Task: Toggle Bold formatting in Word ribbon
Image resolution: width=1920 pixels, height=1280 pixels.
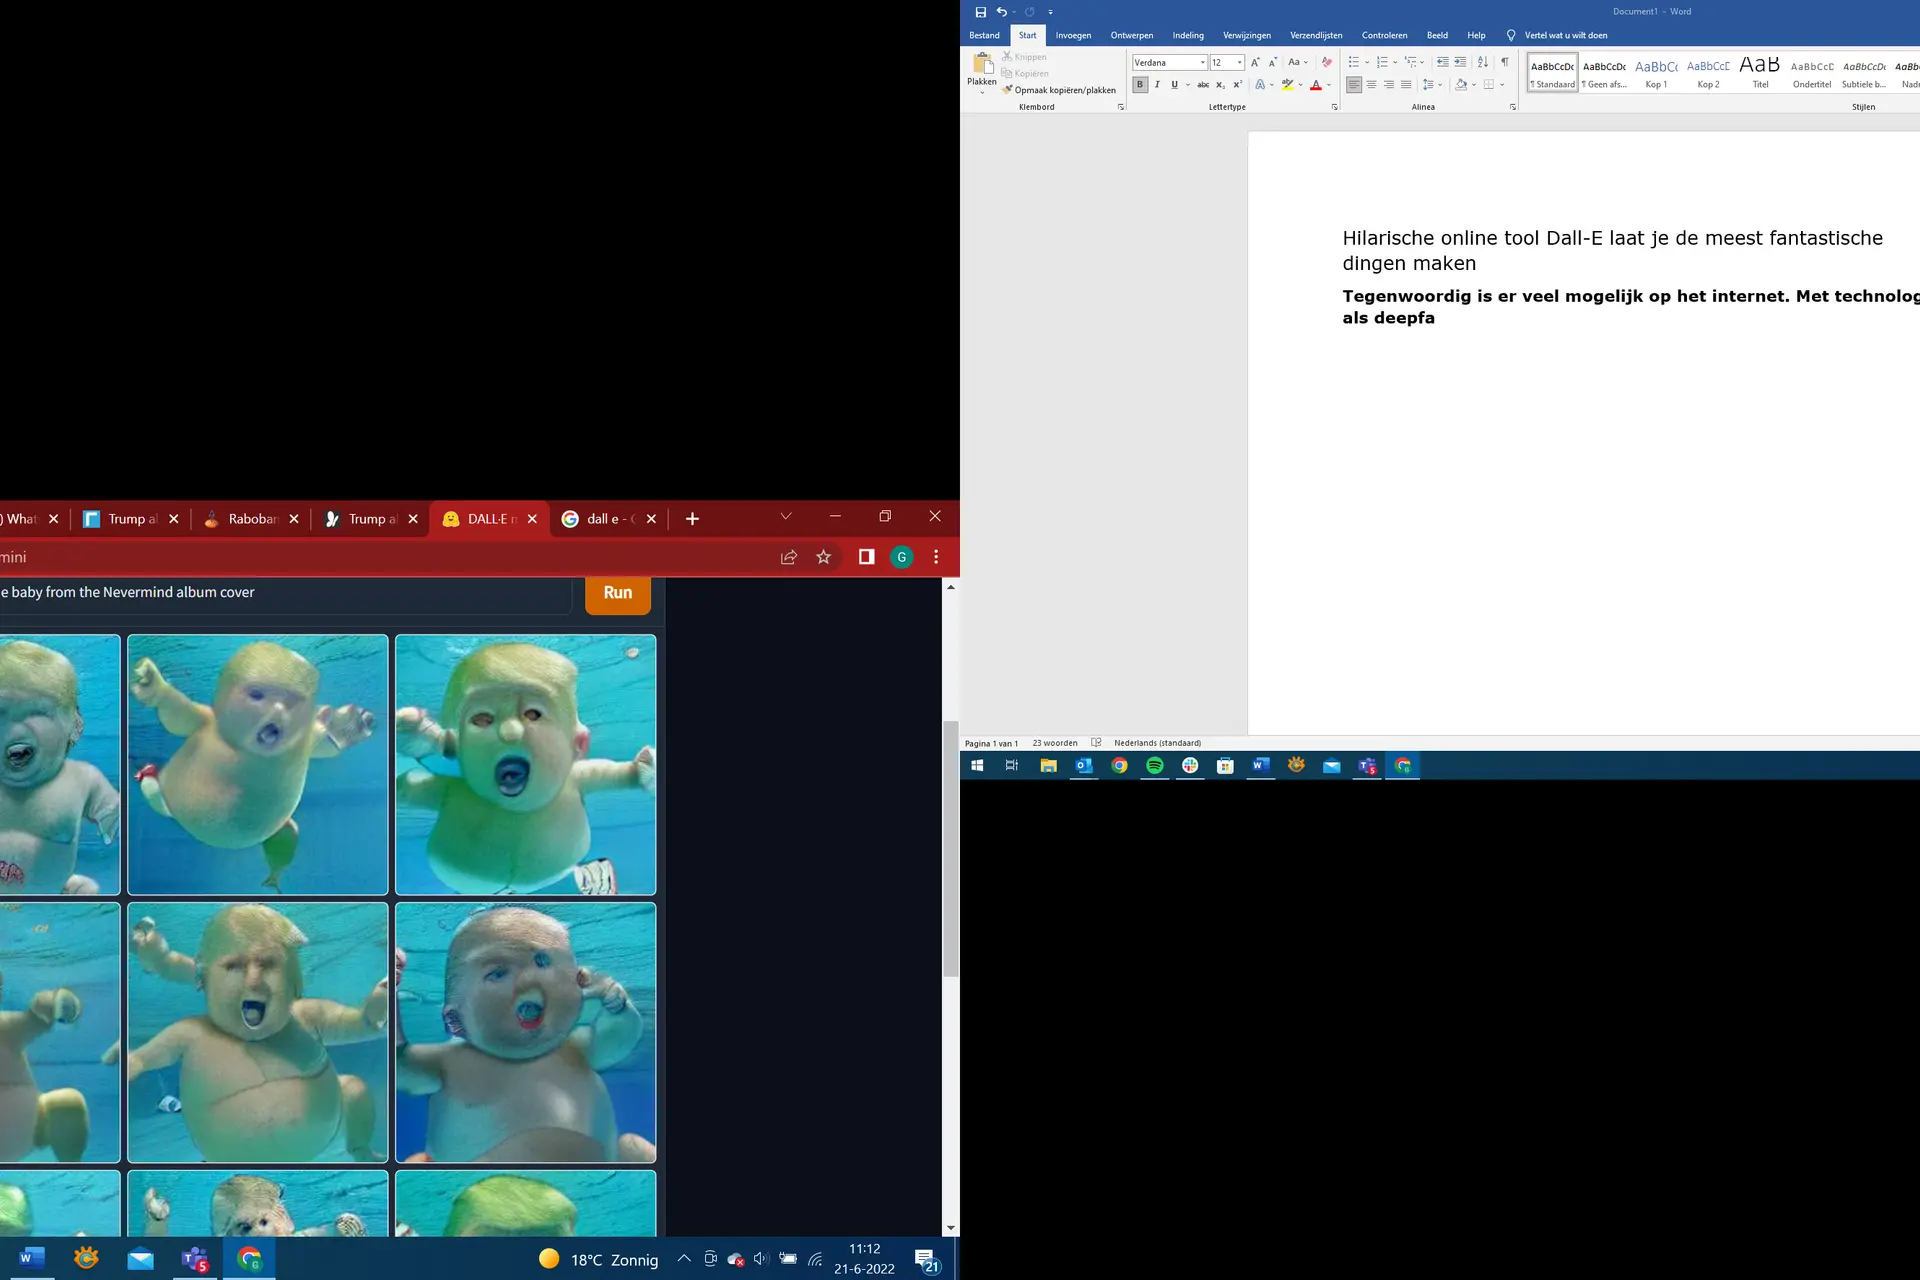Action: click(1139, 85)
